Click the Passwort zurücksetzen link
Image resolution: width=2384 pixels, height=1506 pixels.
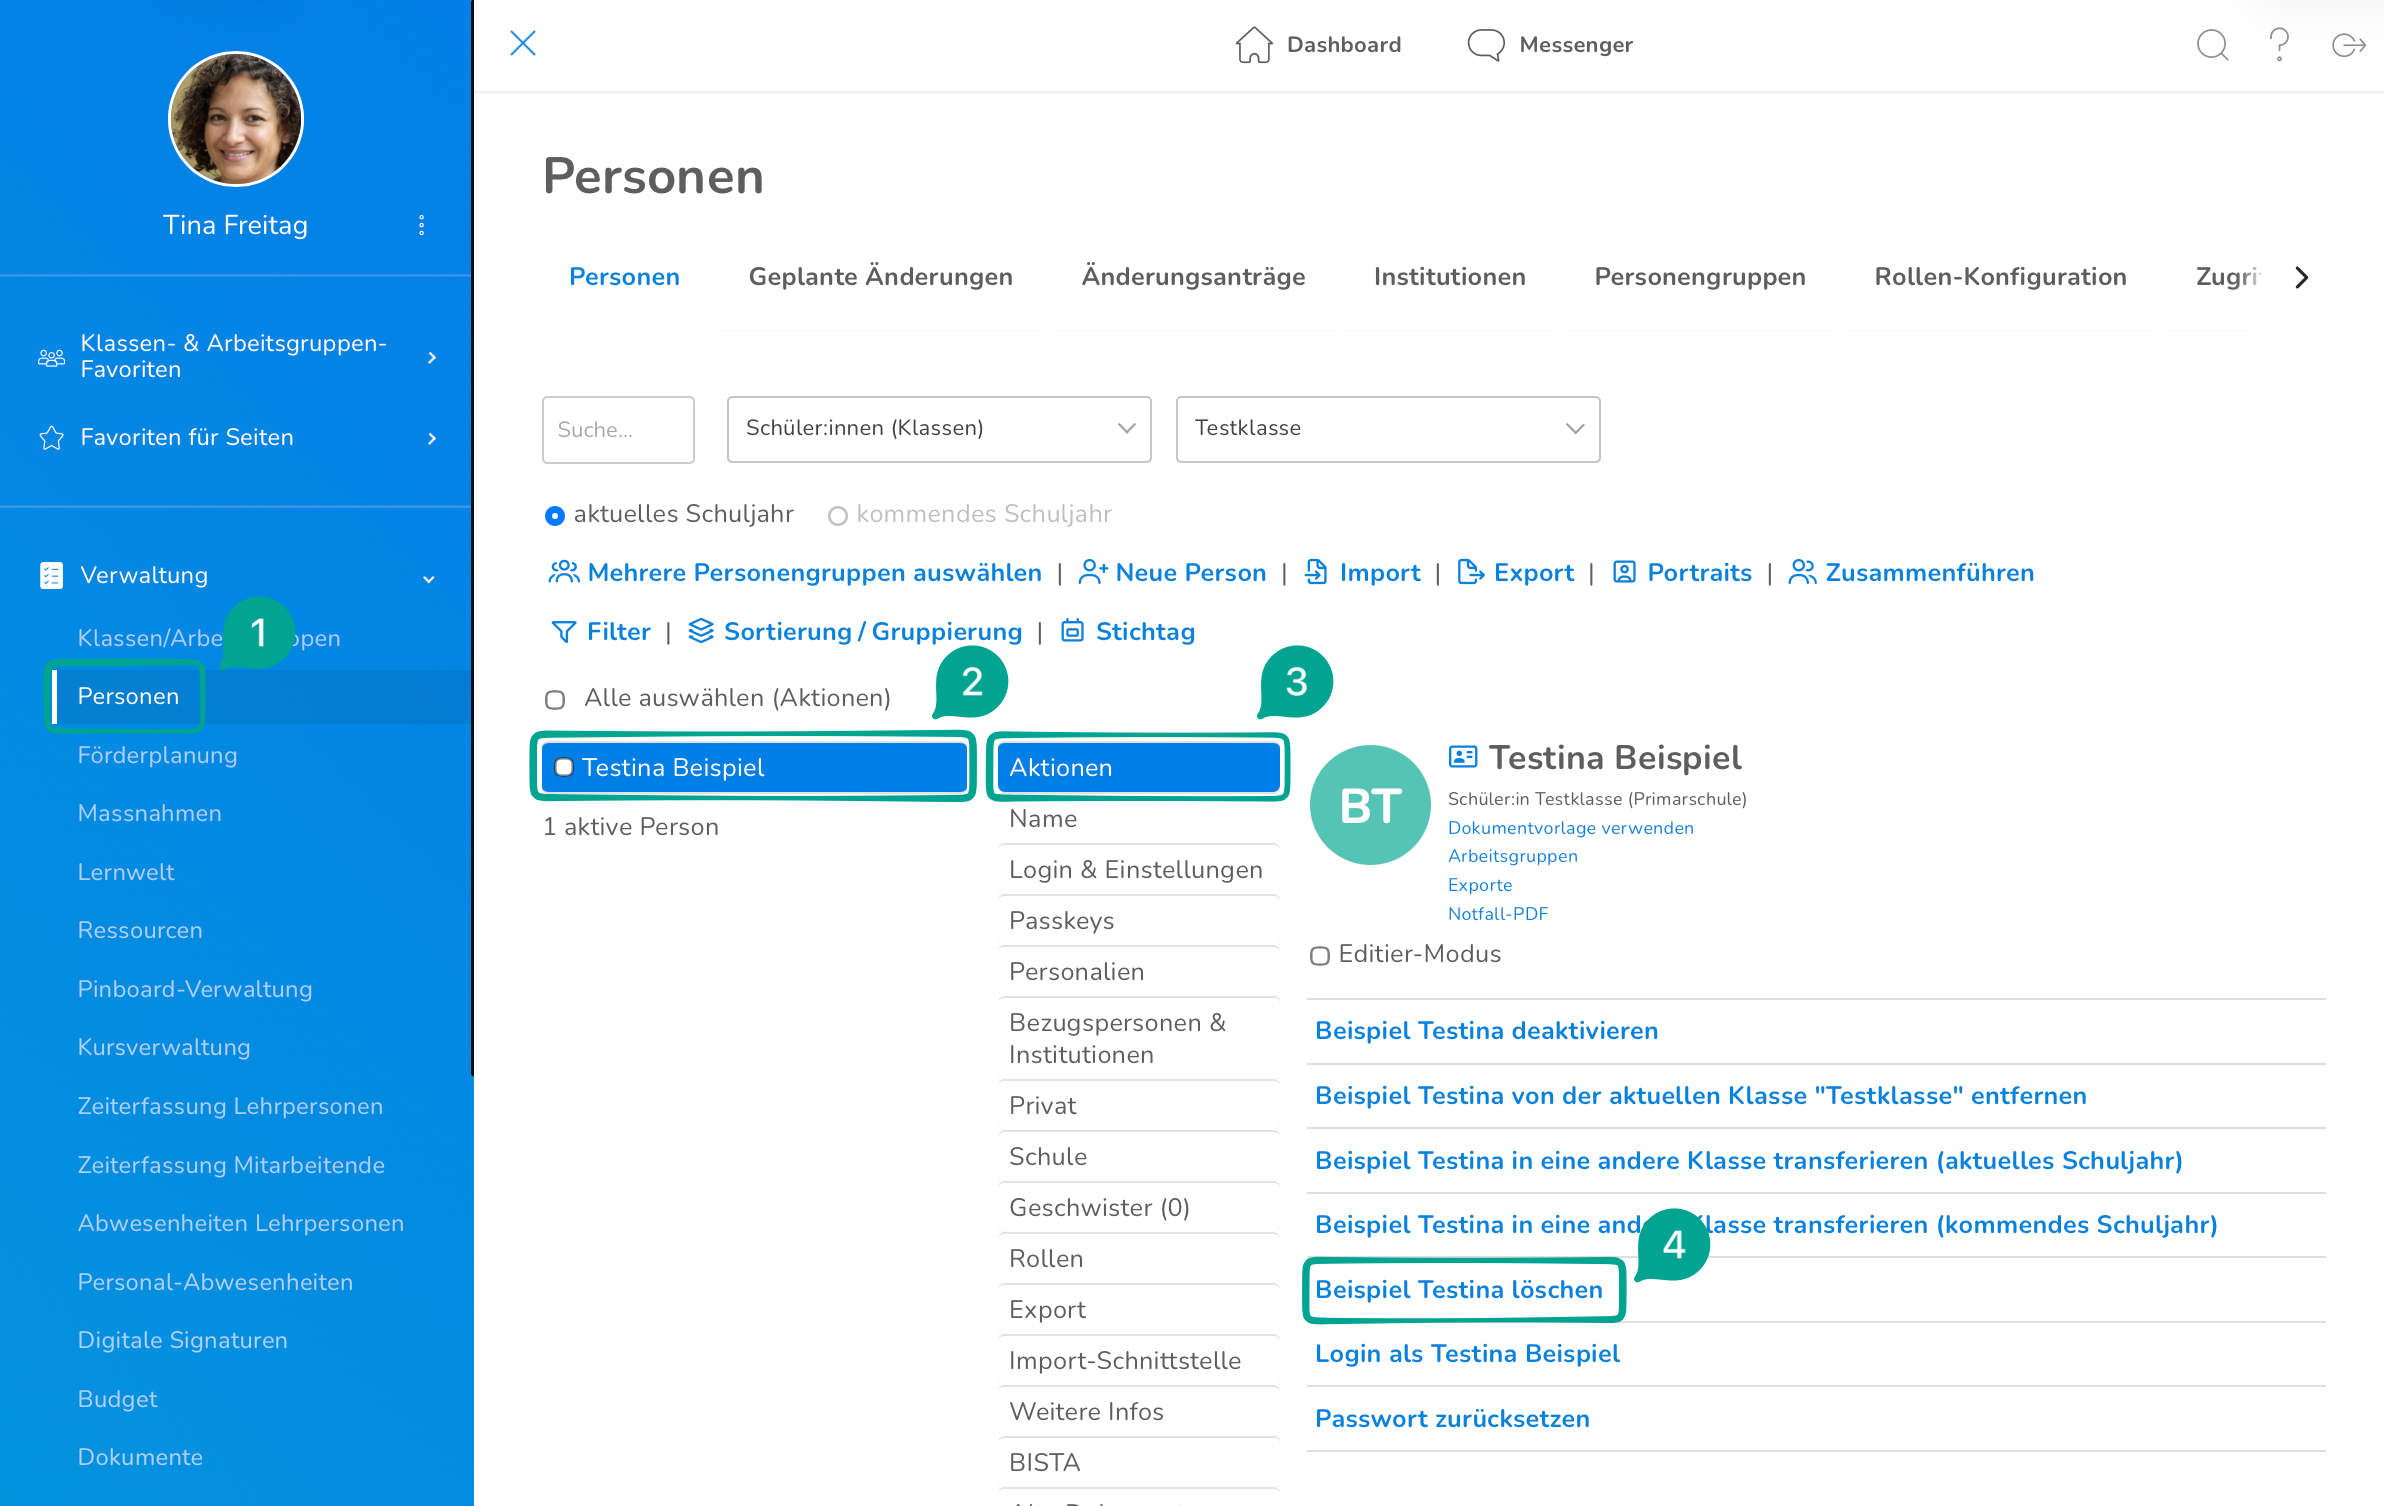click(x=1452, y=1418)
